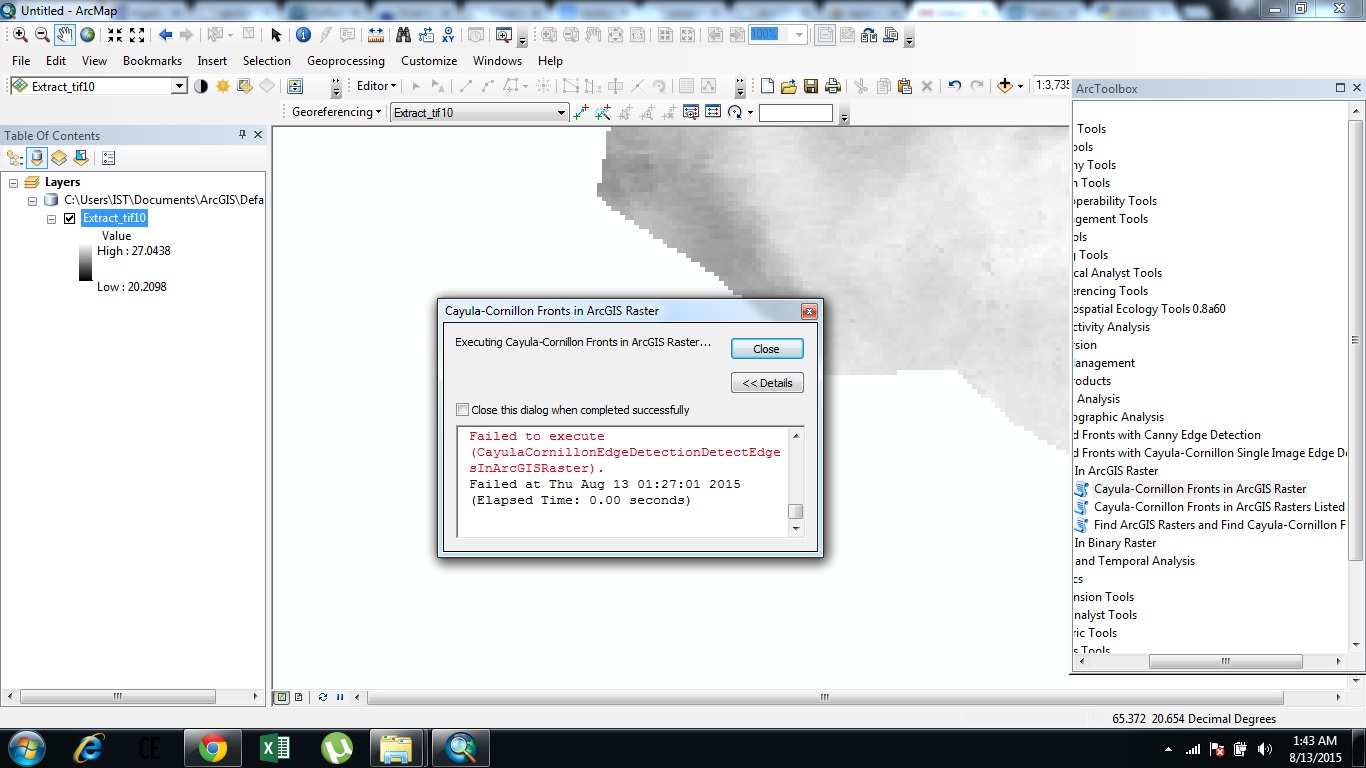The width and height of the screenshot is (1366, 768).
Task: Open the Create Viewer Window tool
Action: click(x=503, y=35)
